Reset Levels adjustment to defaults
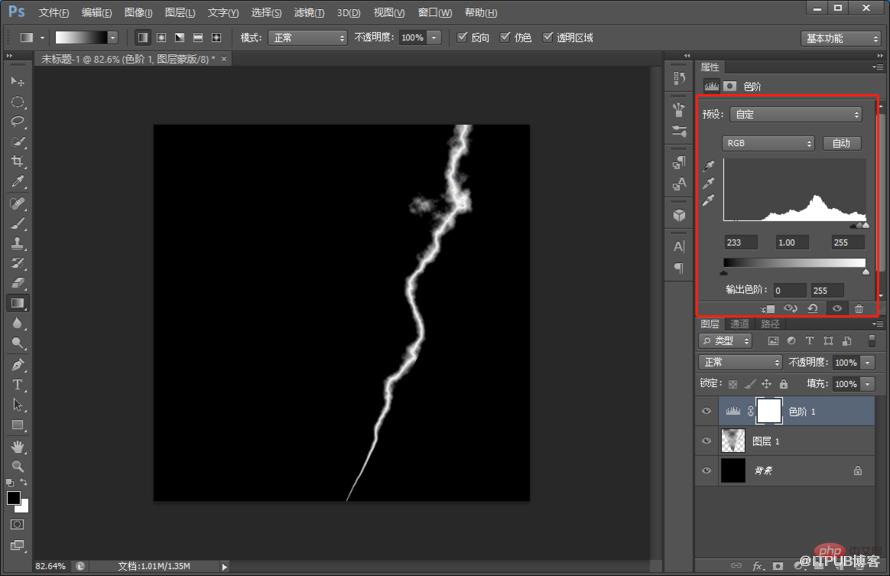The height and width of the screenshot is (576, 890). [813, 308]
